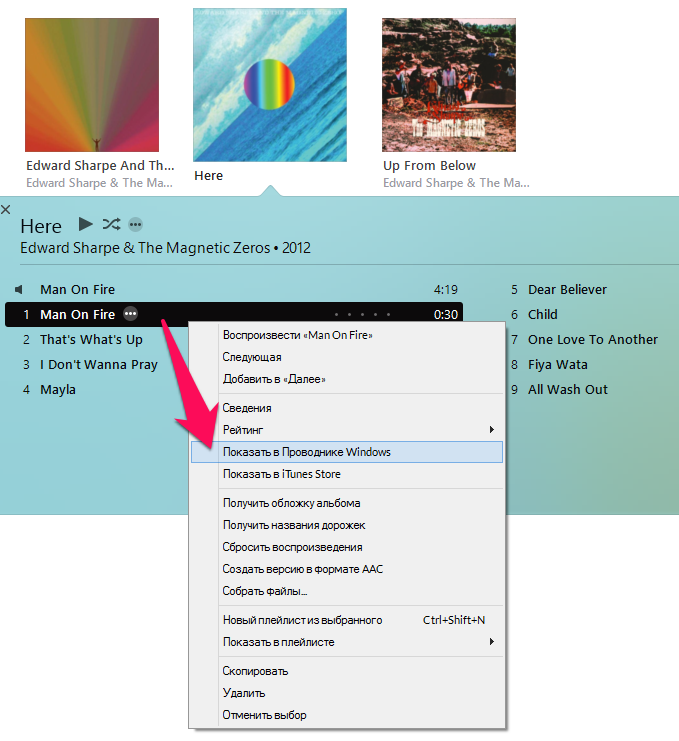
Task: Open the Here album cover thumbnail
Action: click(270, 85)
